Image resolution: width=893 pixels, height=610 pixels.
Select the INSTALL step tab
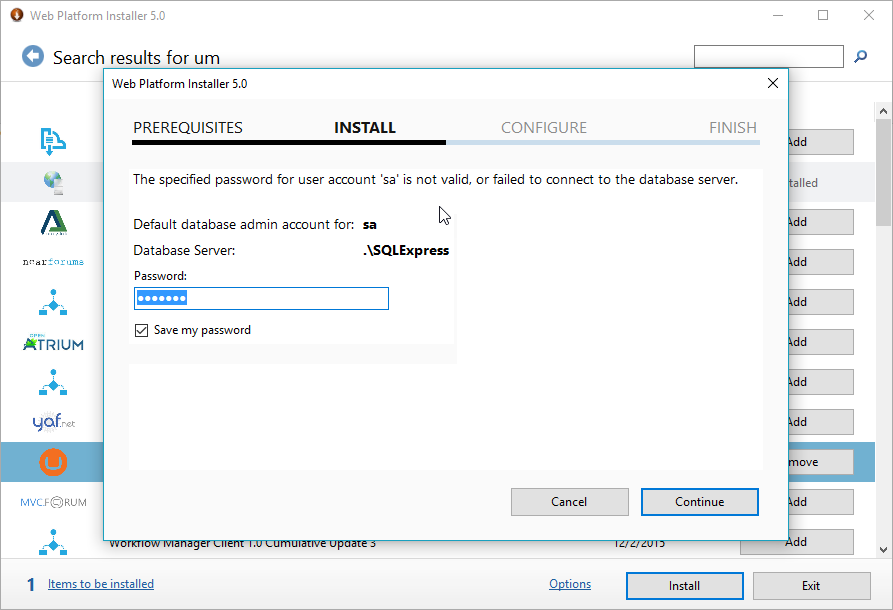(x=365, y=128)
